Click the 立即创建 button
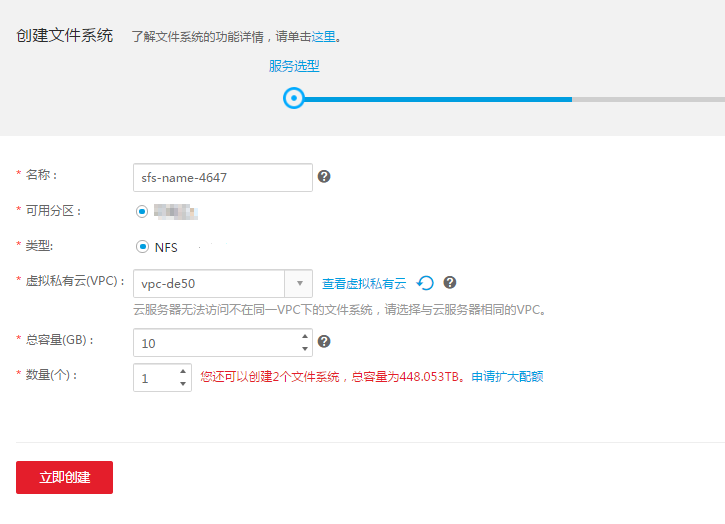 pos(64,477)
